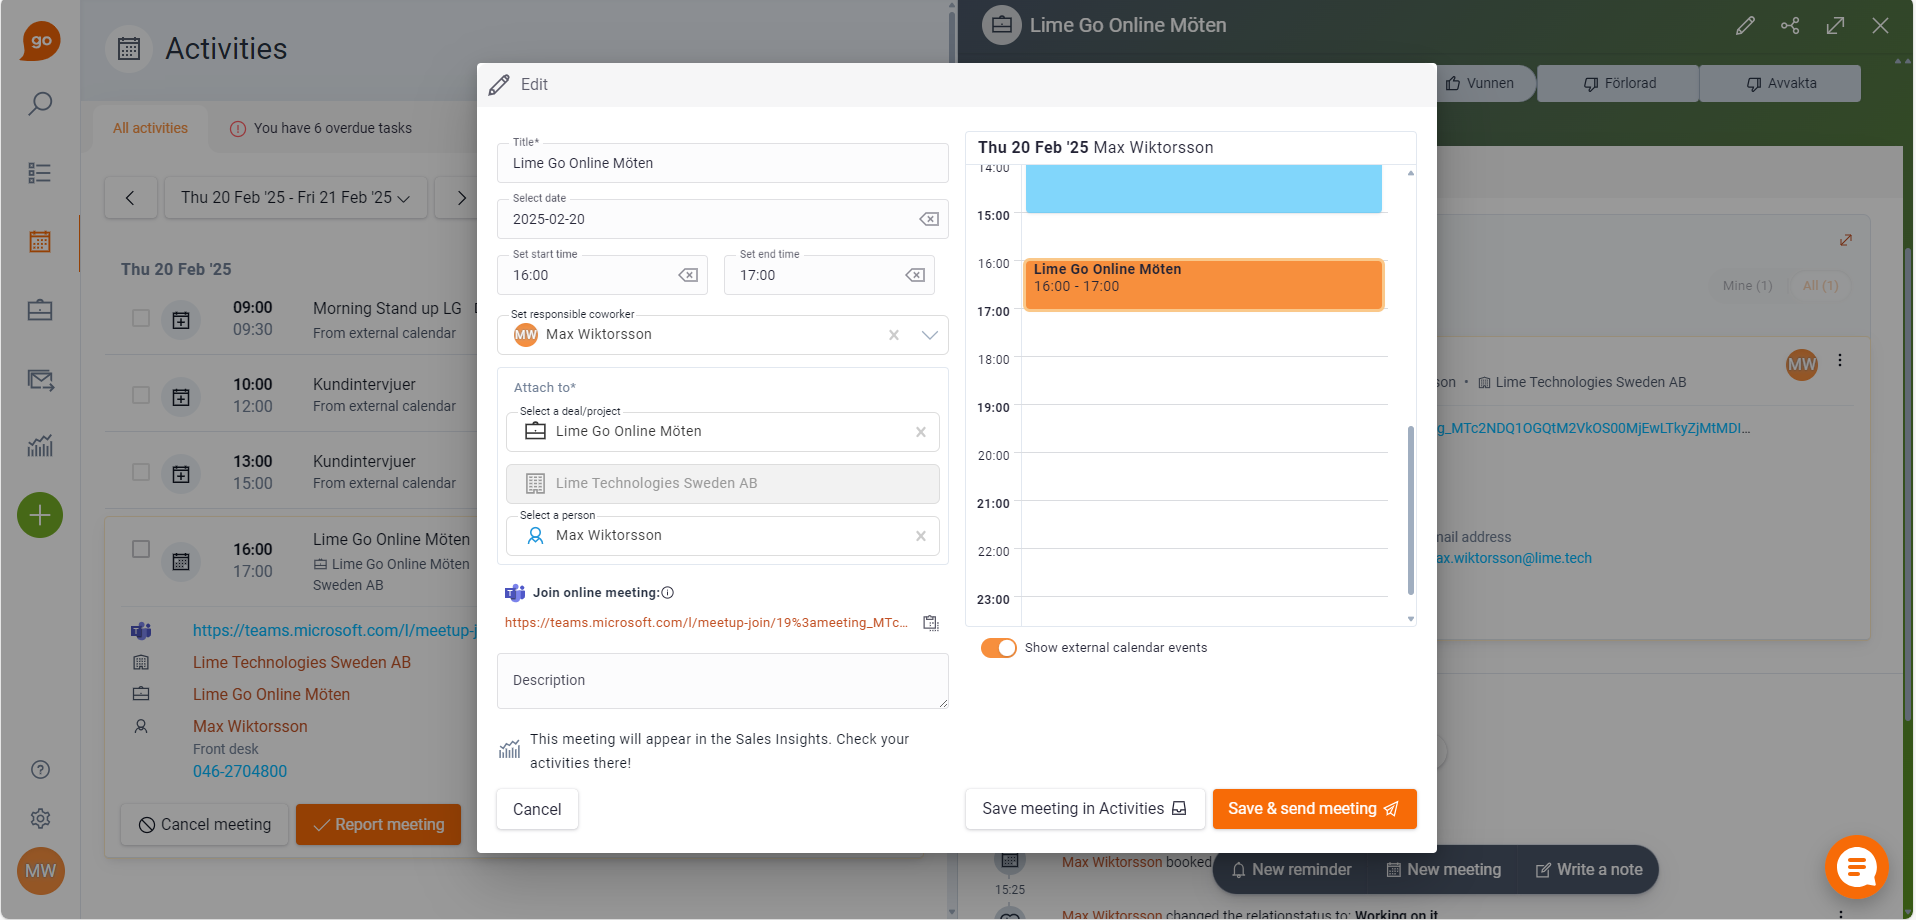
Task: Open the three-dot menu beside MW avatar
Action: click(x=1840, y=361)
